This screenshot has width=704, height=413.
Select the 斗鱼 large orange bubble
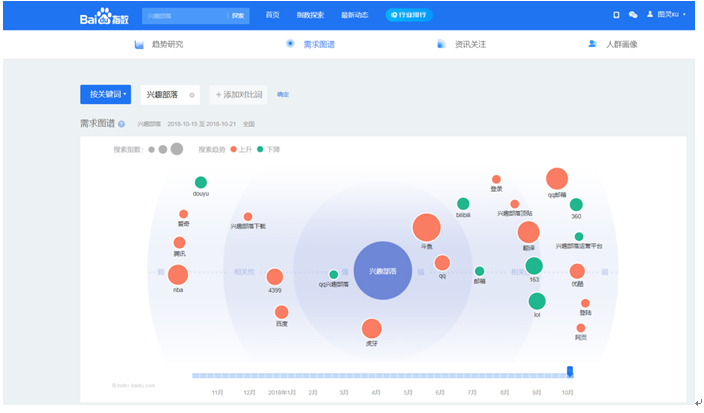click(427, 228)
